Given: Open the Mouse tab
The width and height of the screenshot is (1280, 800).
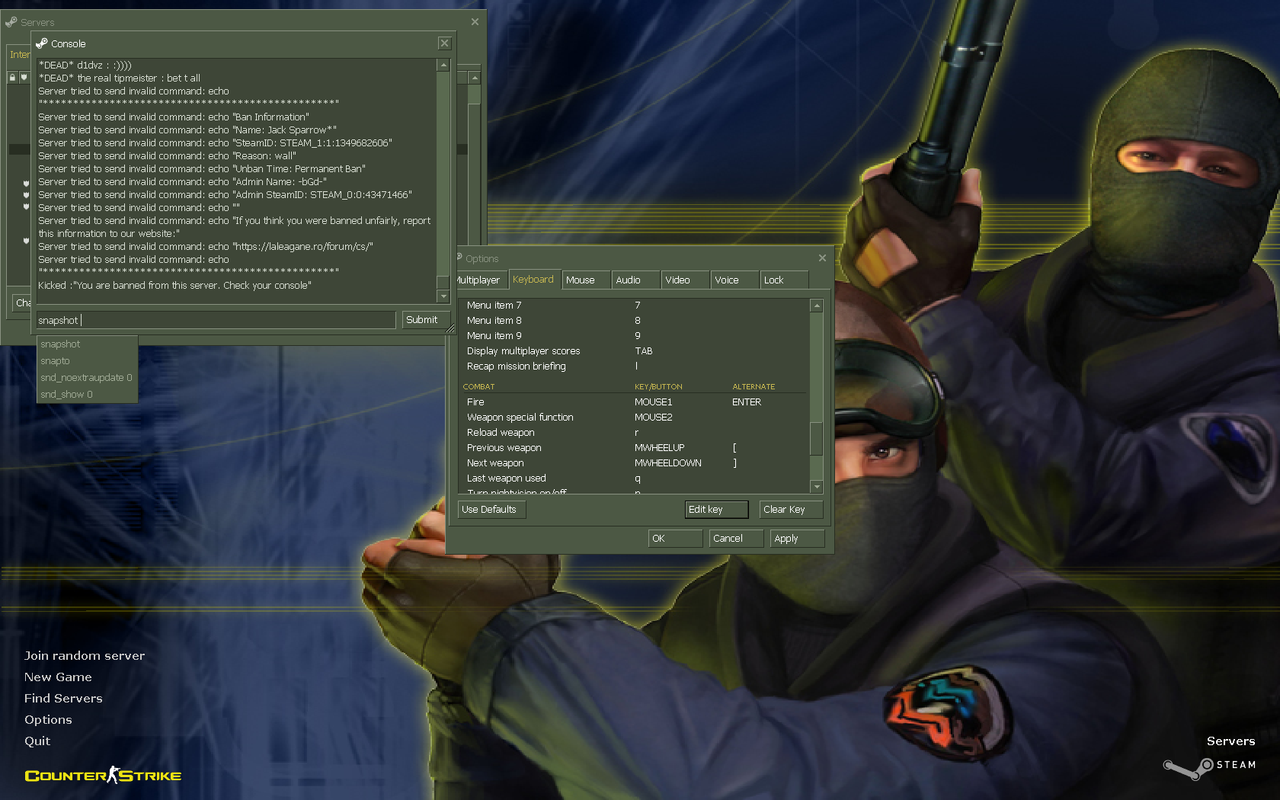Looking at the screenshot, I should [586, 280].
